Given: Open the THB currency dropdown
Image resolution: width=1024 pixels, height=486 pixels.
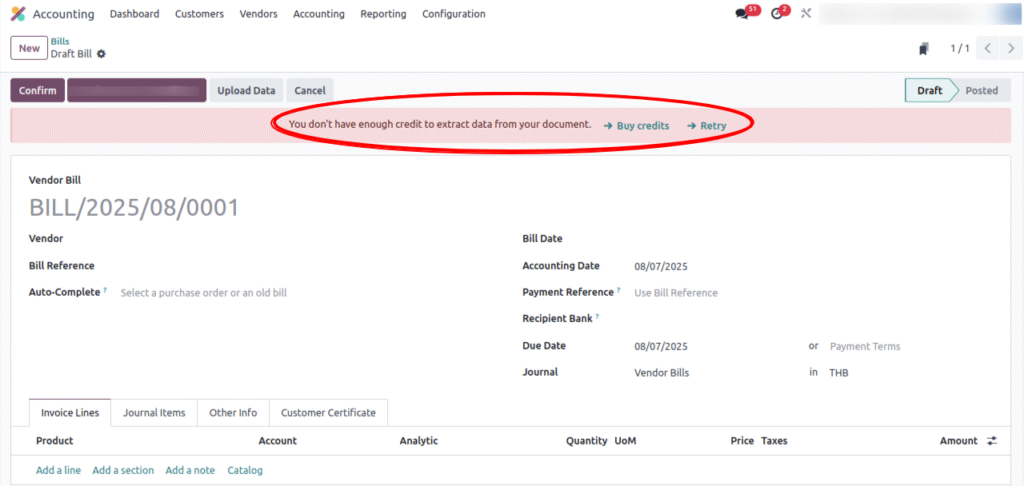Looking at the screenshot, I should (912, 373).
